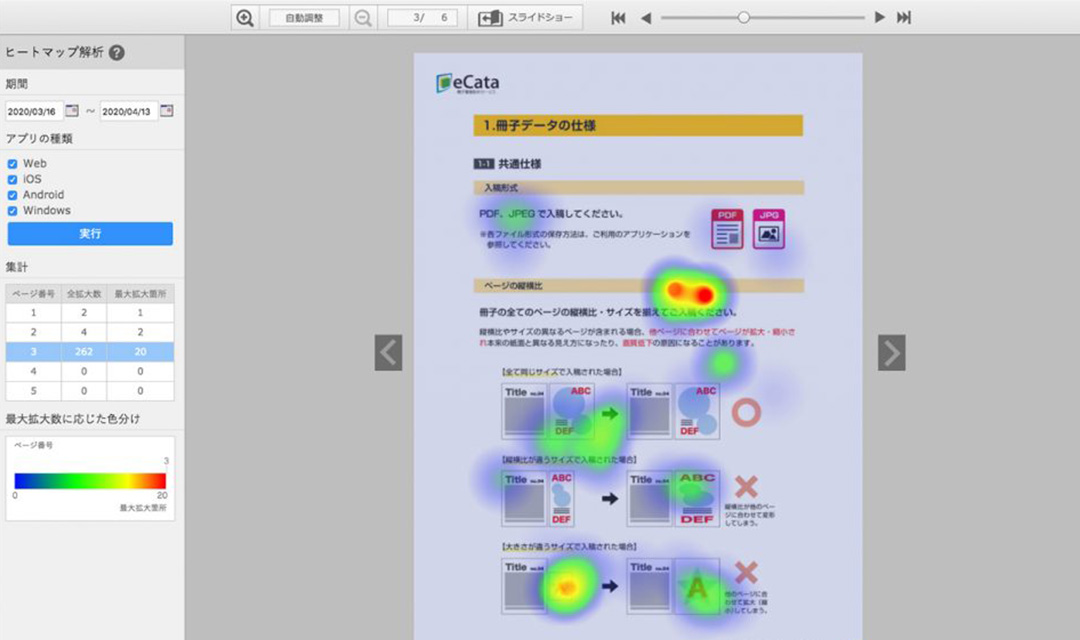Start the スライドショー slideshow

coord(528,18)
